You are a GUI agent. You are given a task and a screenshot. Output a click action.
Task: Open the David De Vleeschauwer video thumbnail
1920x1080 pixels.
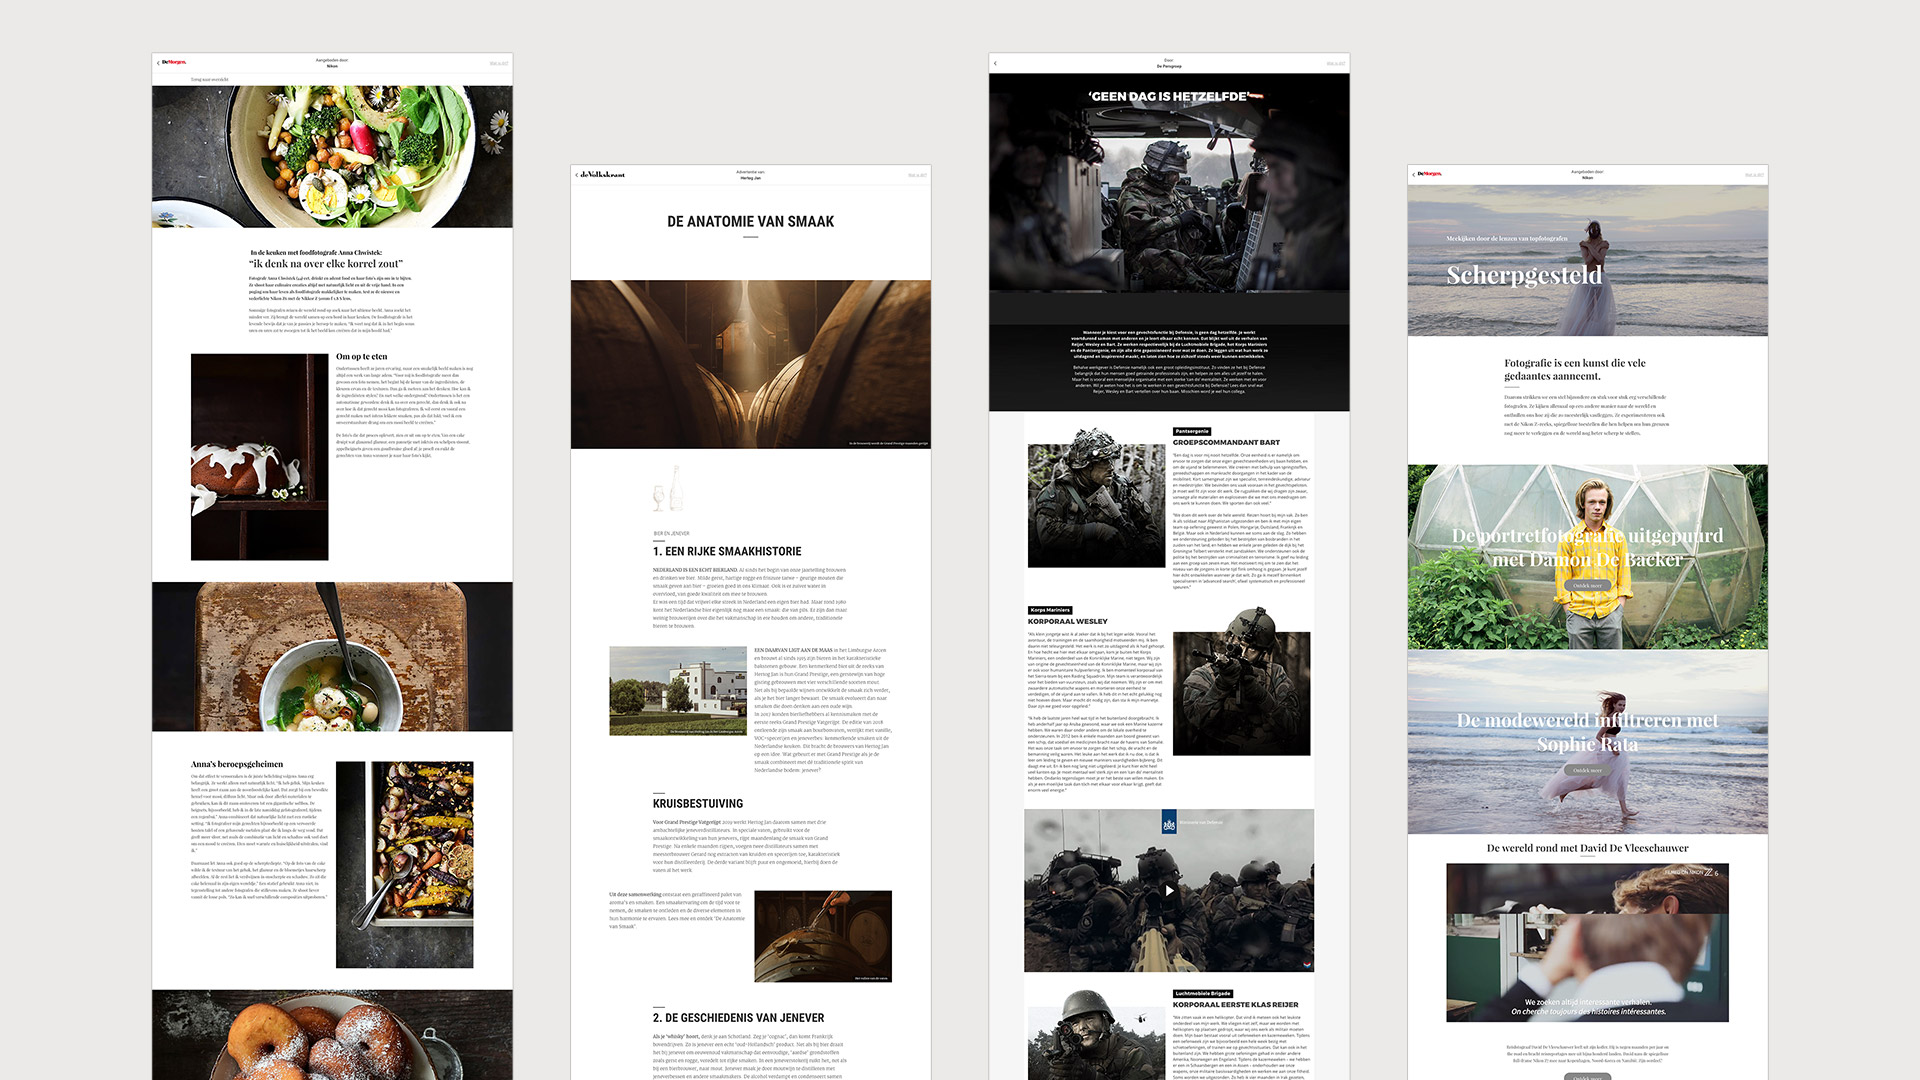(x=1587, y=942)
